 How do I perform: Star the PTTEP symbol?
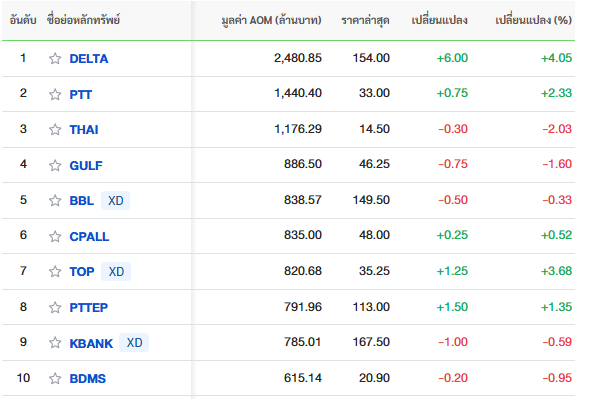(55, 307)
